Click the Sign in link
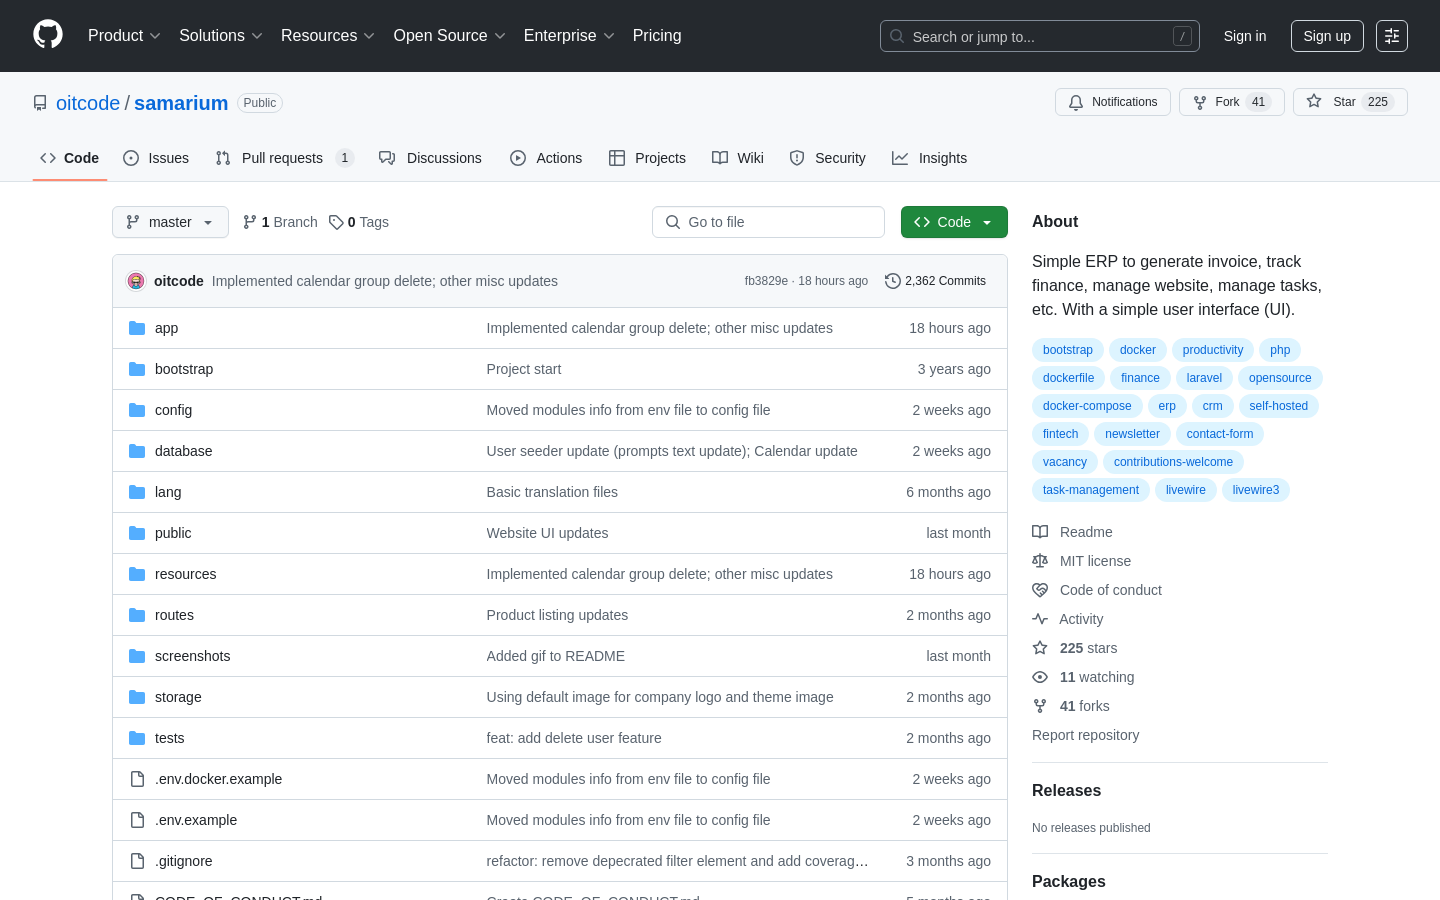This screenshot has width=1440, height=900. (x=1245, y=36)
